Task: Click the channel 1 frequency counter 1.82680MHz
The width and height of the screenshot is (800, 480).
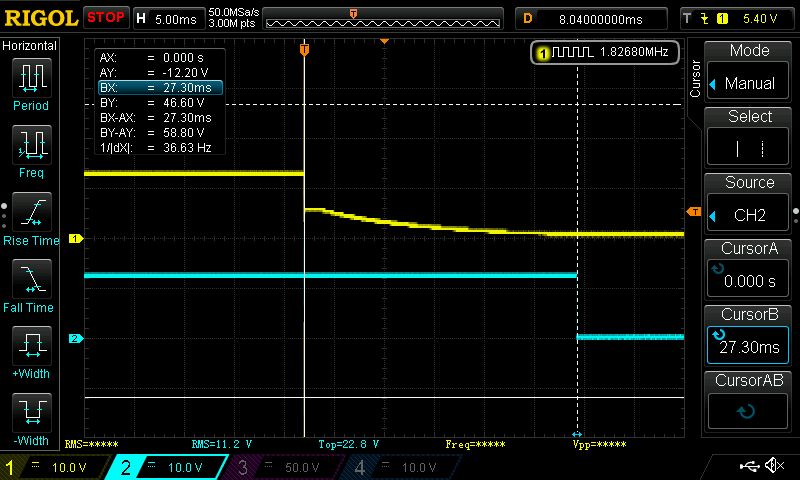Action: pos(605,52)
